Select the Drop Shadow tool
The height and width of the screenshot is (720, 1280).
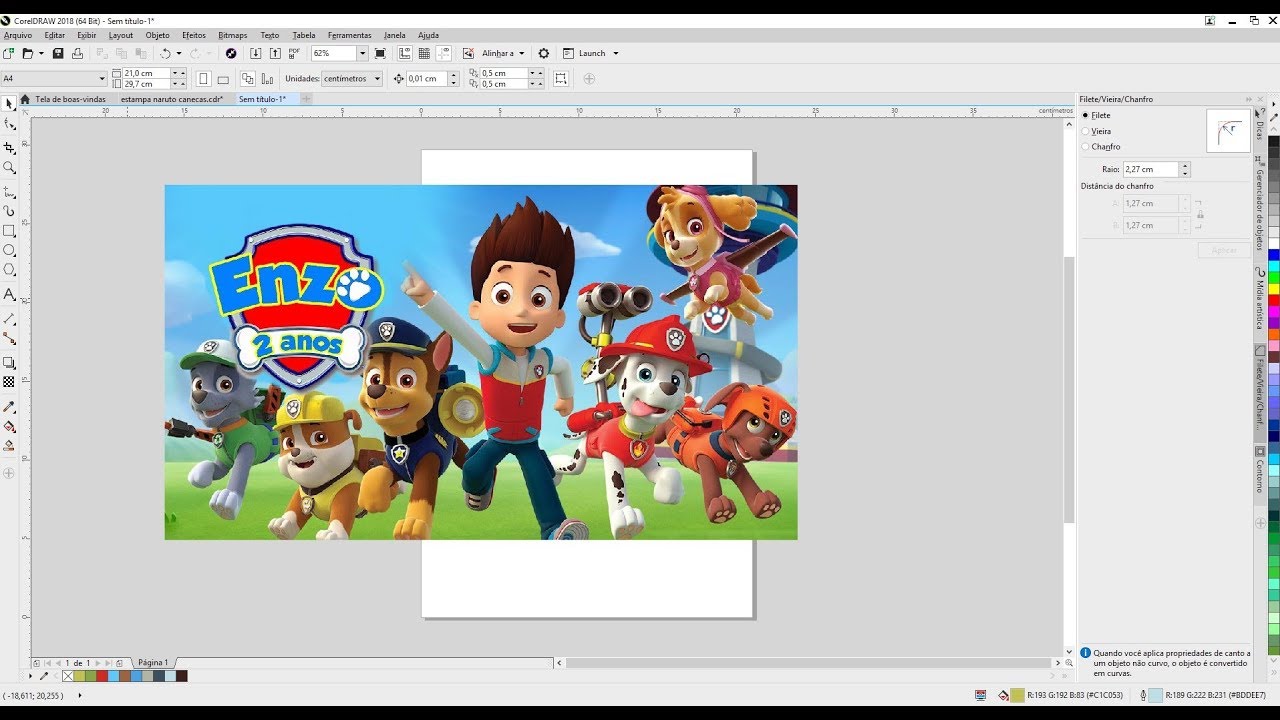point(9,362)
